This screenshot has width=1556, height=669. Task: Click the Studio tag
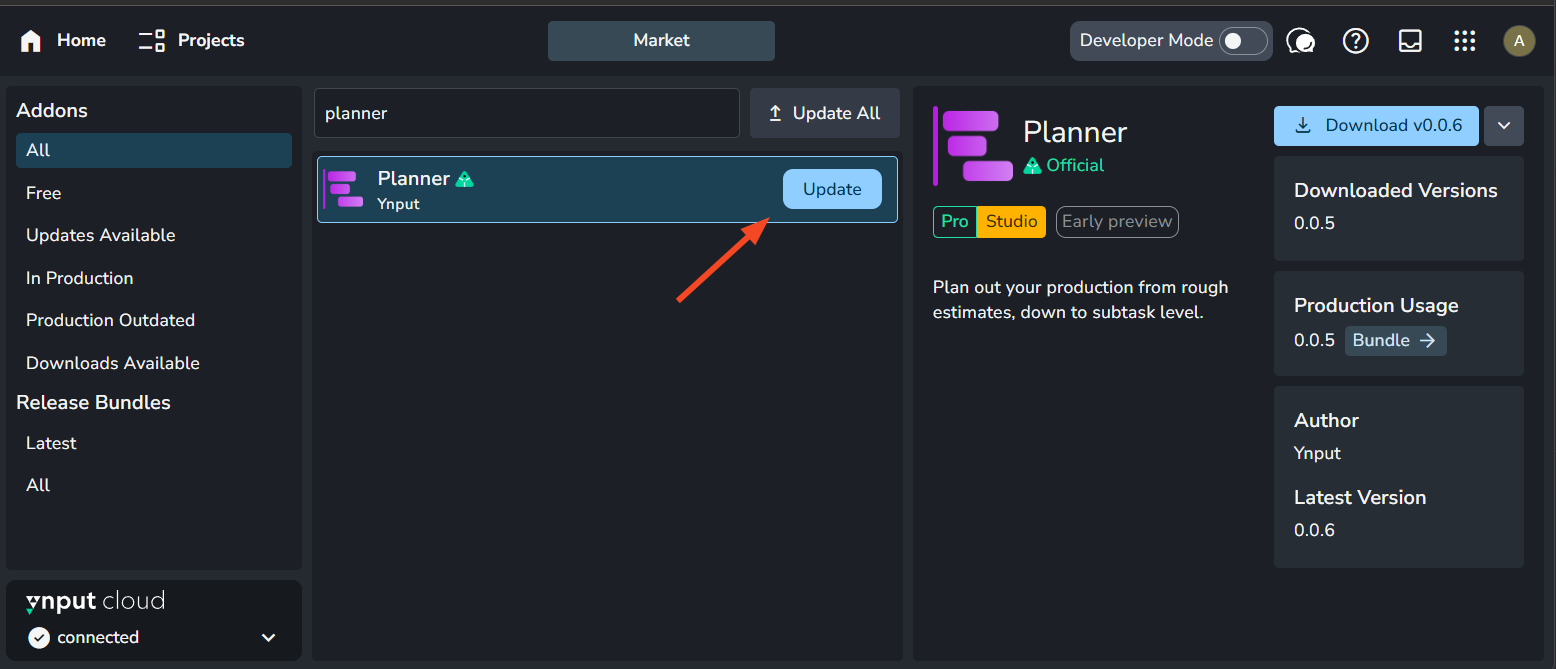(x=1011, y=222)
